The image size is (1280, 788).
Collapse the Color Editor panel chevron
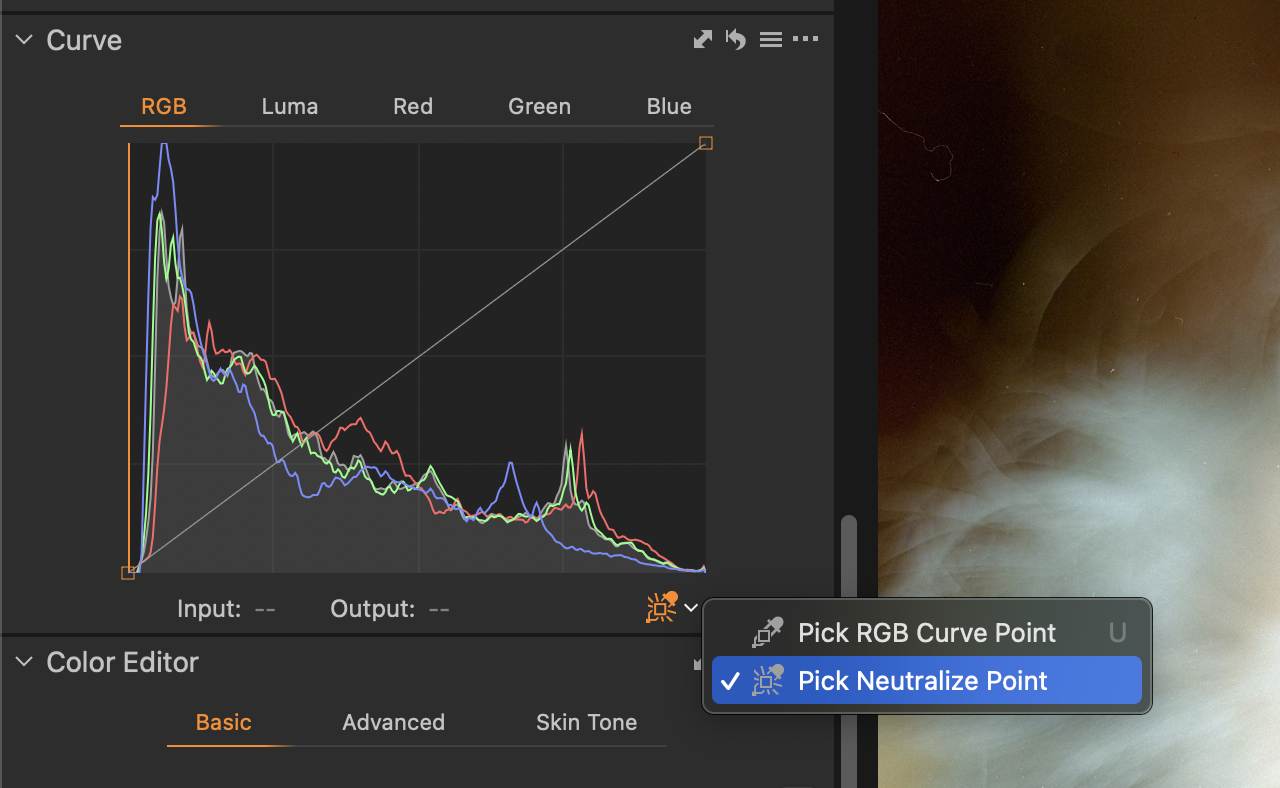click(24, 662)
